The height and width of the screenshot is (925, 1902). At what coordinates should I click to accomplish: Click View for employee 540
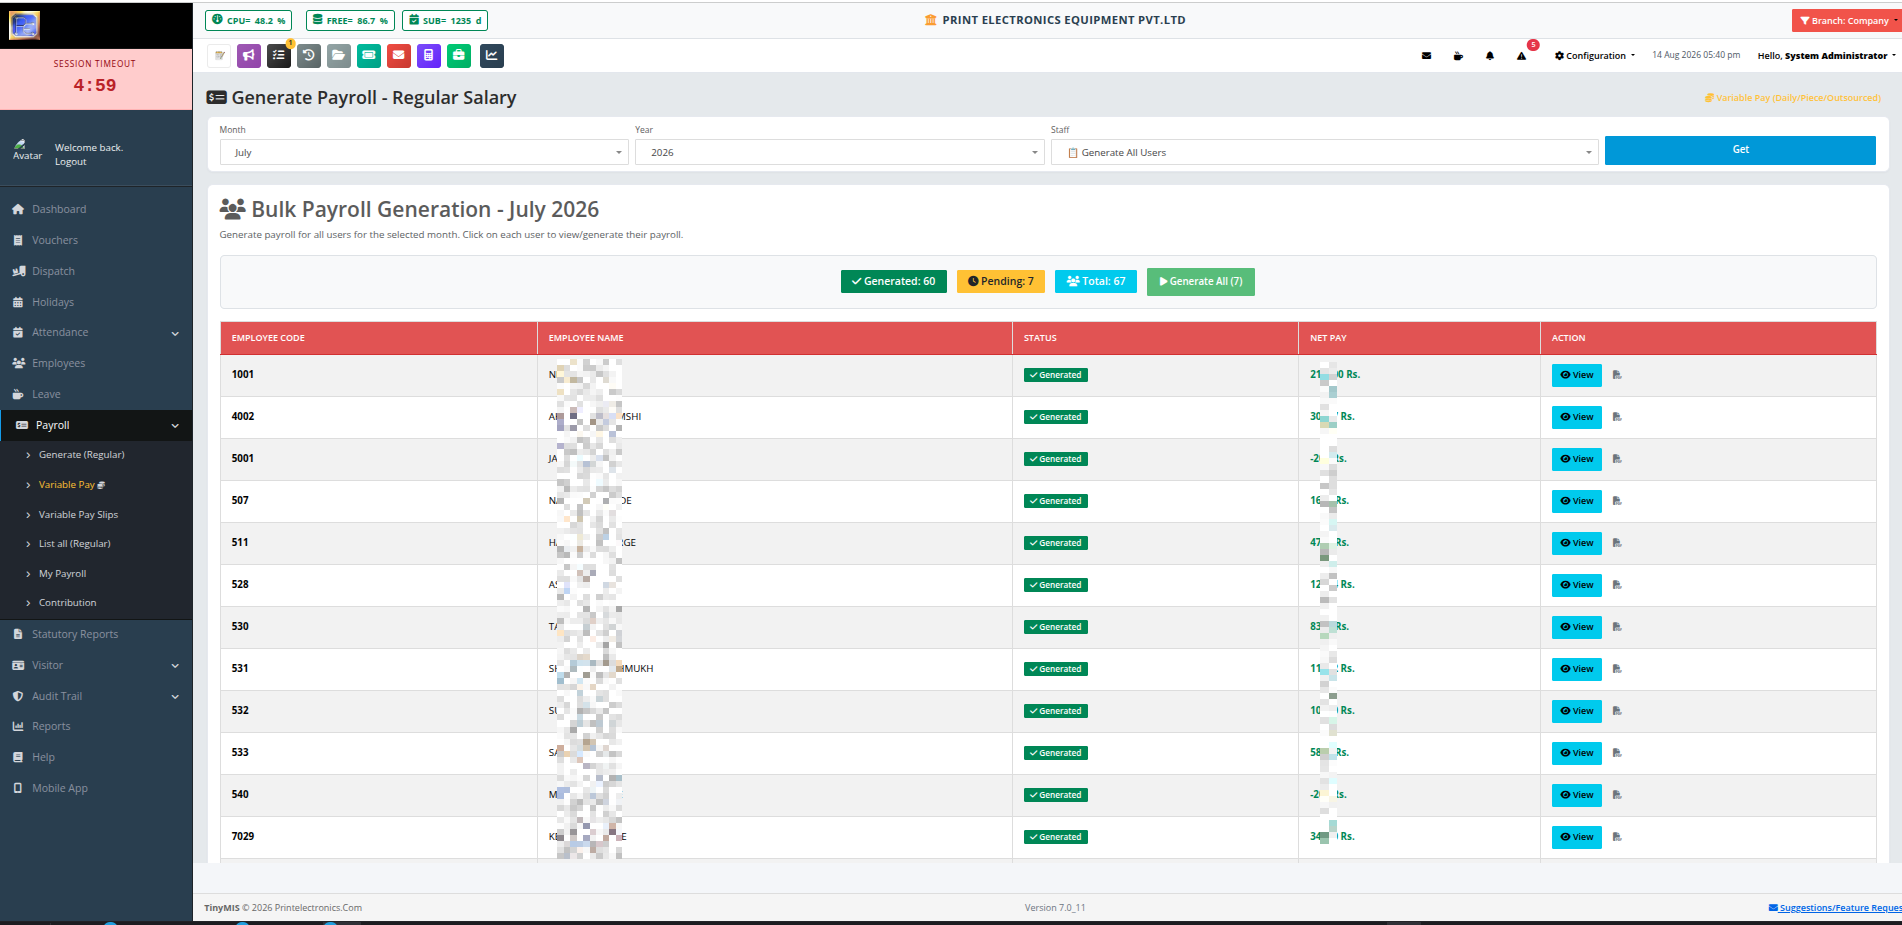1576,795
